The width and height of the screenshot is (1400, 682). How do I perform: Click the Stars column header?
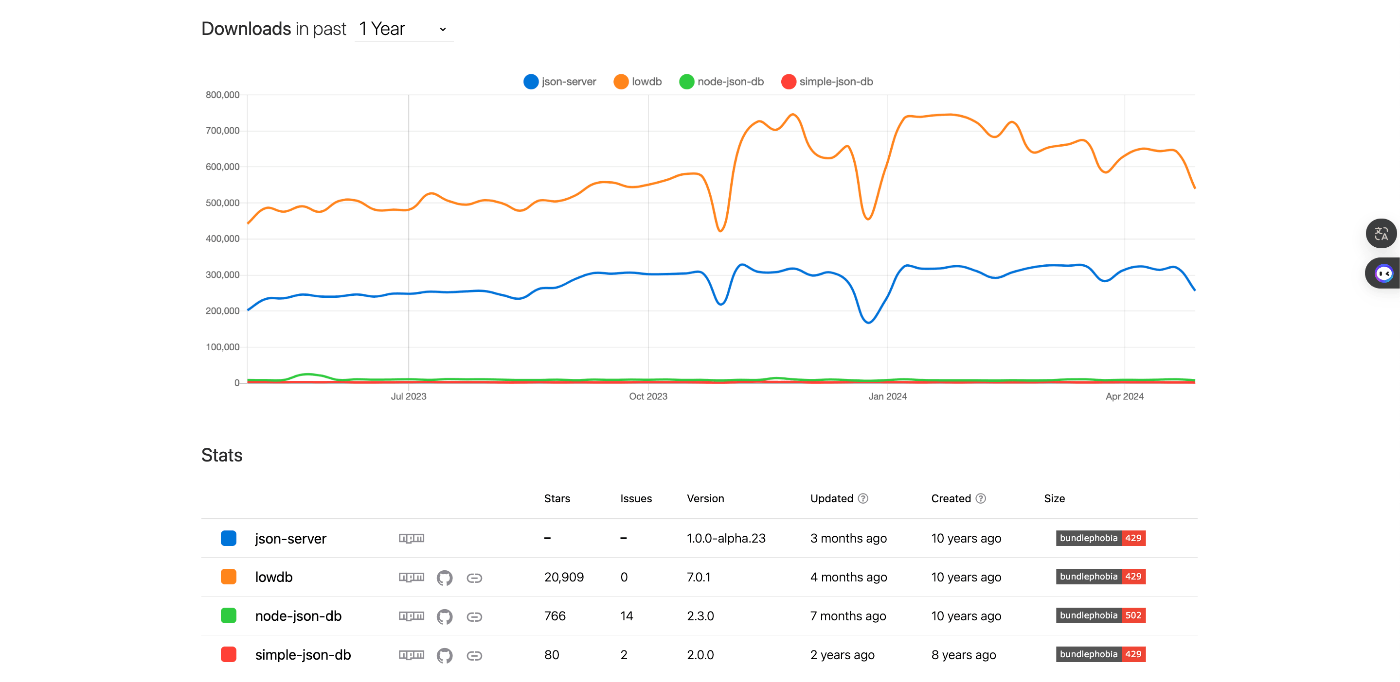coord(557,498)
